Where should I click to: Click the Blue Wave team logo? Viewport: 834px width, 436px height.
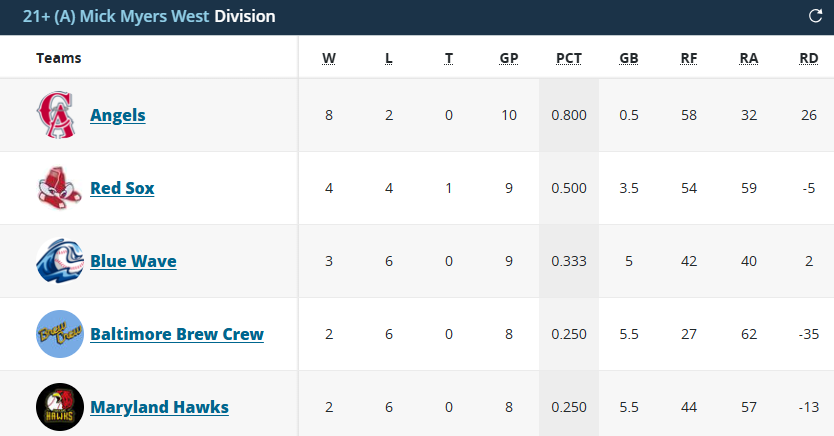point(59,261)
